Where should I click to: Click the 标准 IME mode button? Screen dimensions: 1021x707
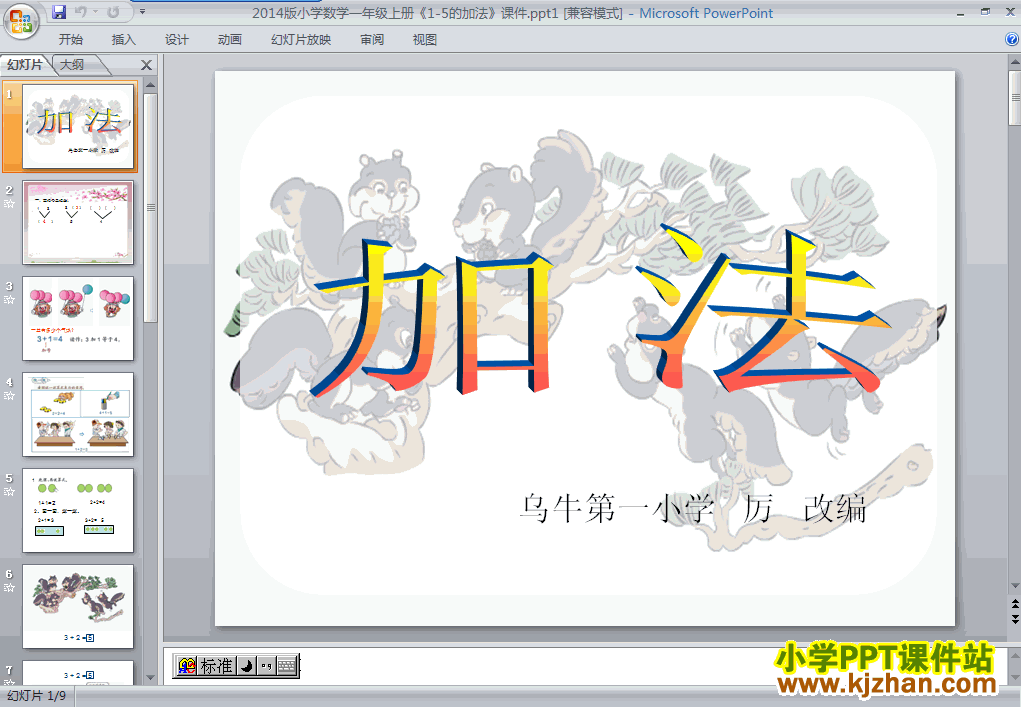[216, 666]
